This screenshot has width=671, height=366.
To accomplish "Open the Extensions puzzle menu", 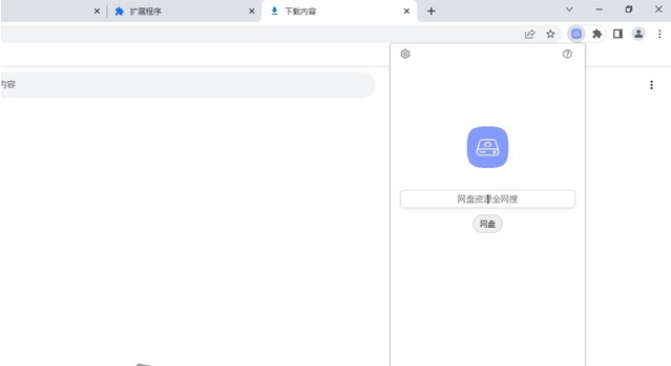I will coord(597,34).
